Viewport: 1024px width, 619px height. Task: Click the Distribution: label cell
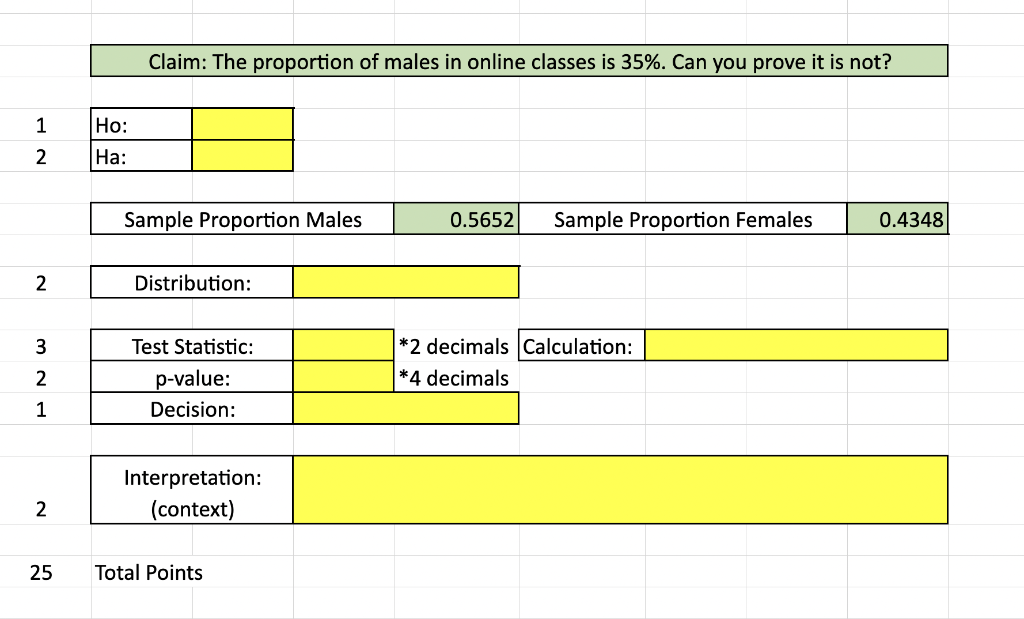(x=192, y=283)
